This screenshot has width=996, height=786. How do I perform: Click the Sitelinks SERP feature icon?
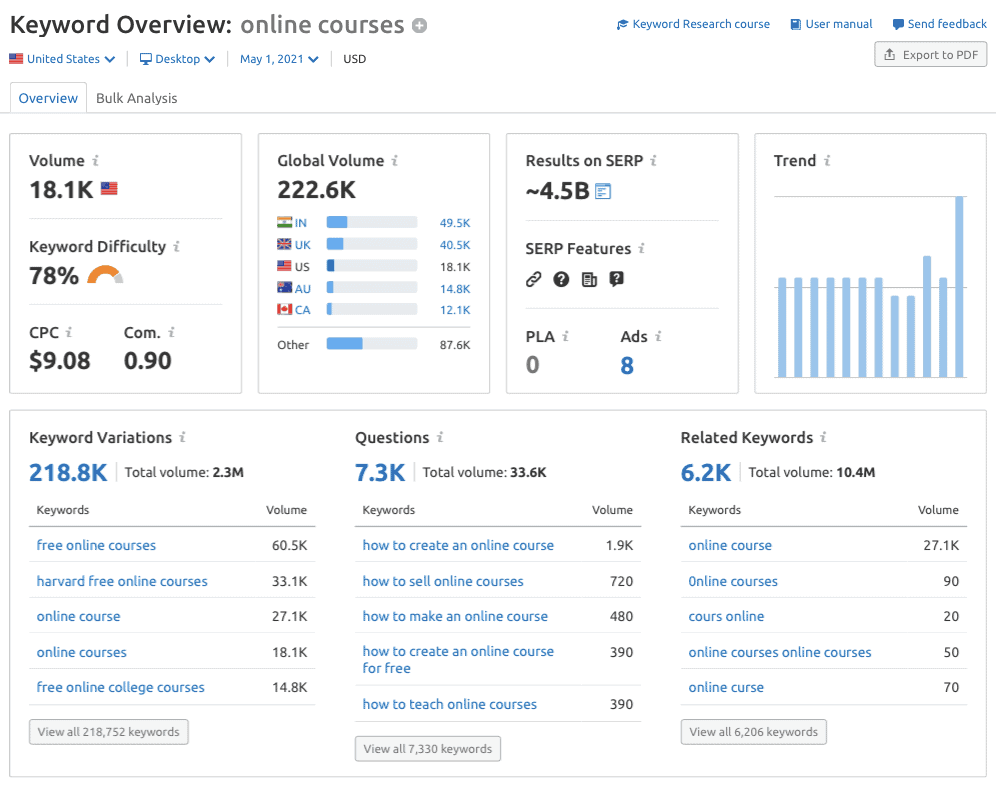[533, 279]
